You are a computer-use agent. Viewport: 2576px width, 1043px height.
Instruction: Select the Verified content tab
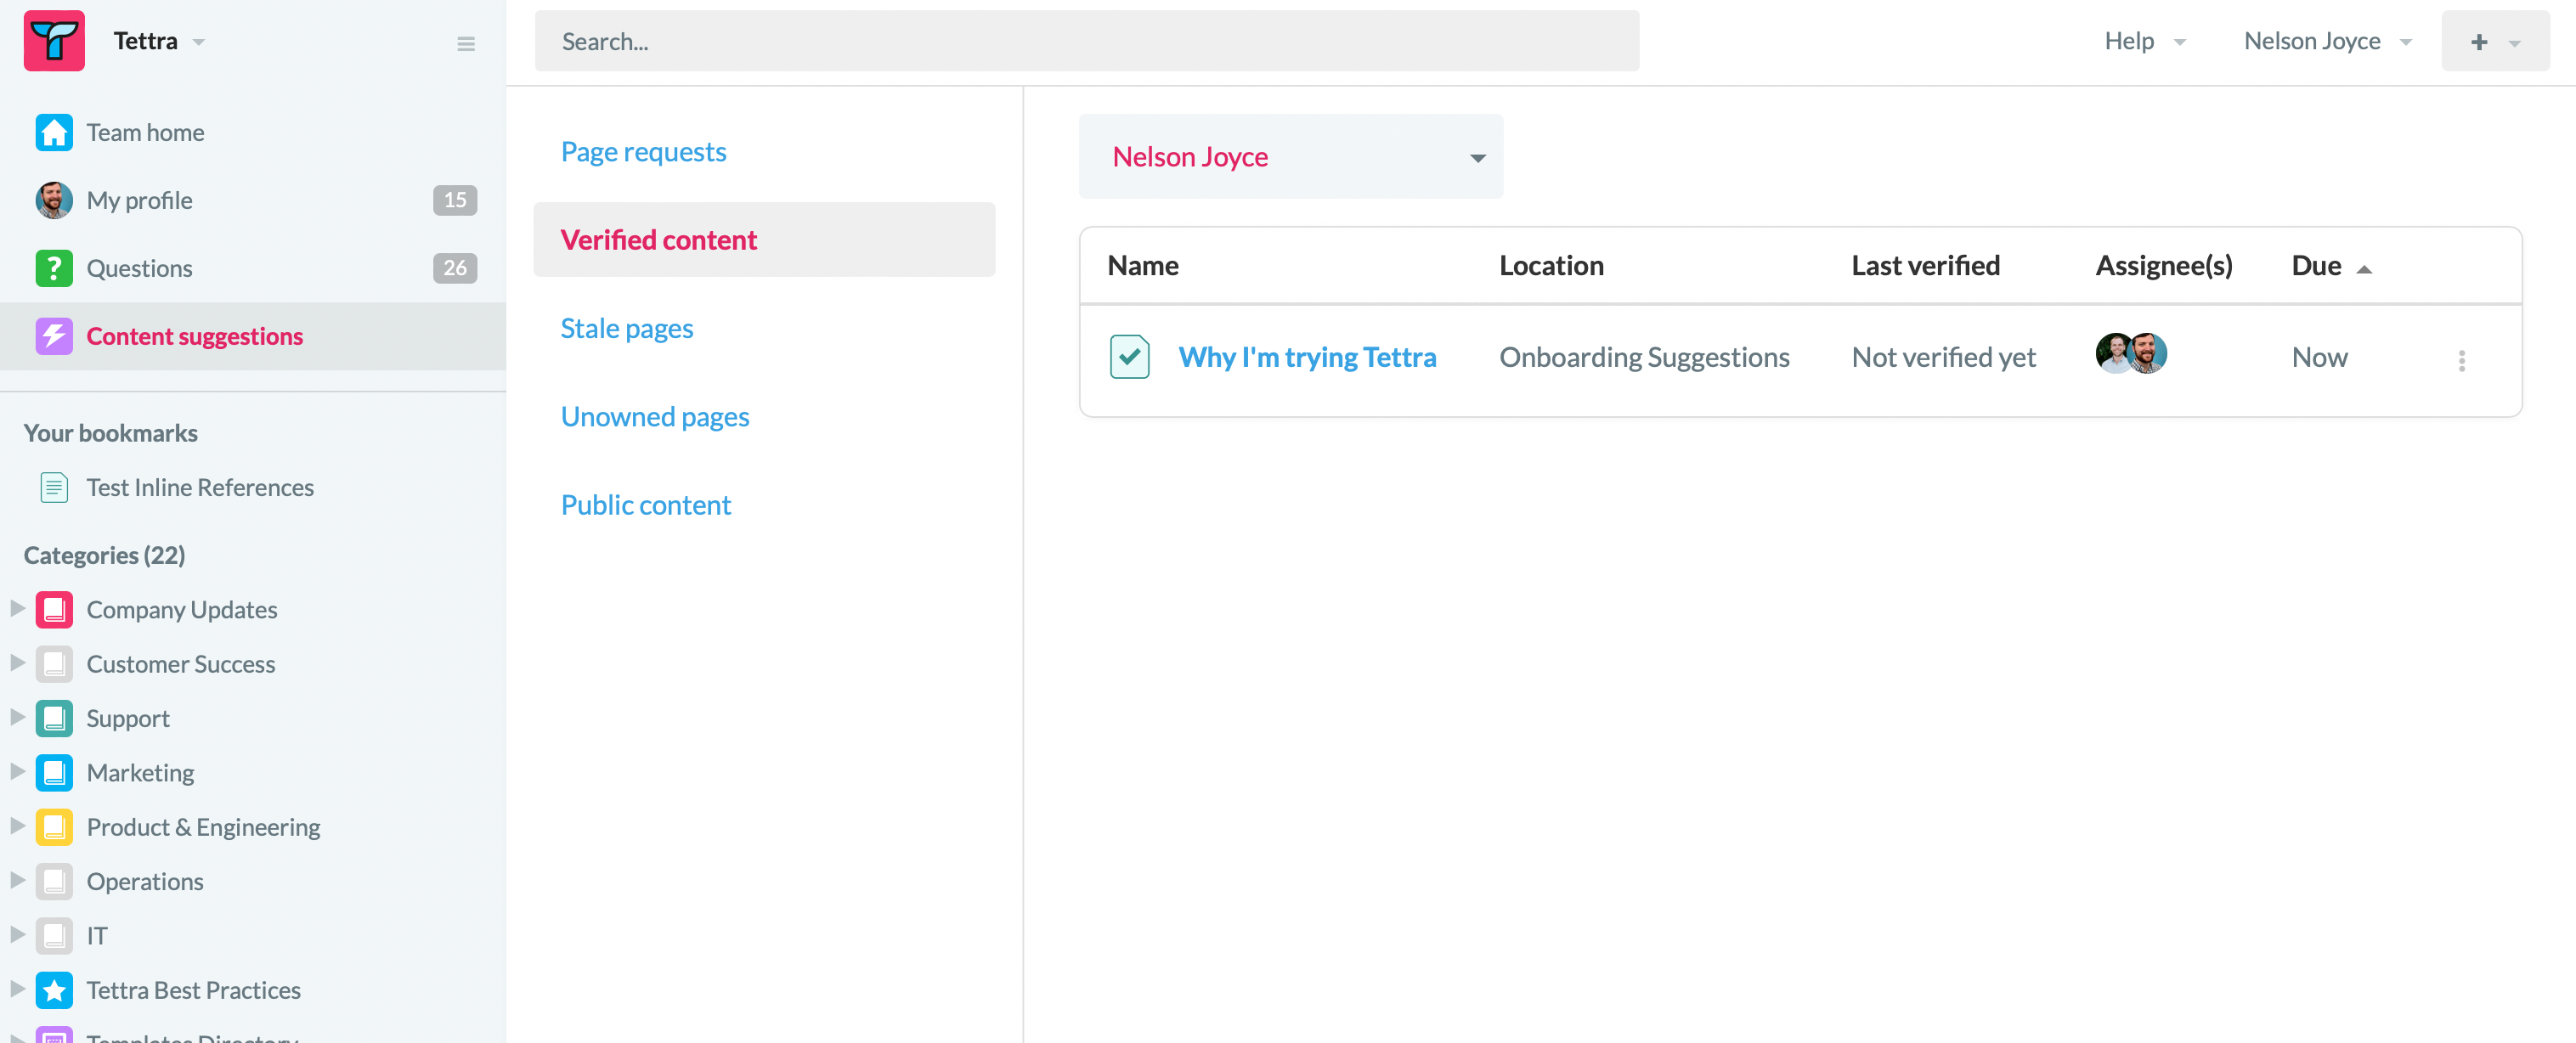764,240
